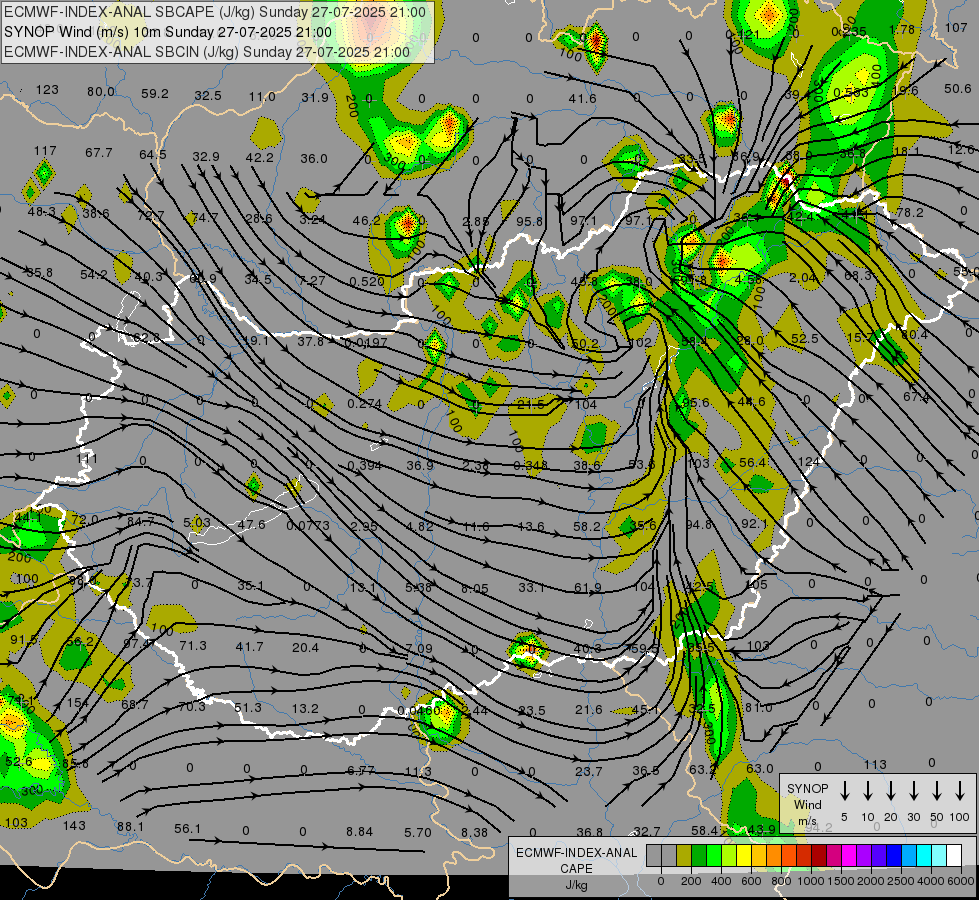This screenshot has height=900, width=979.
Task: Click the map value 42.2
Action: point(259,157)
